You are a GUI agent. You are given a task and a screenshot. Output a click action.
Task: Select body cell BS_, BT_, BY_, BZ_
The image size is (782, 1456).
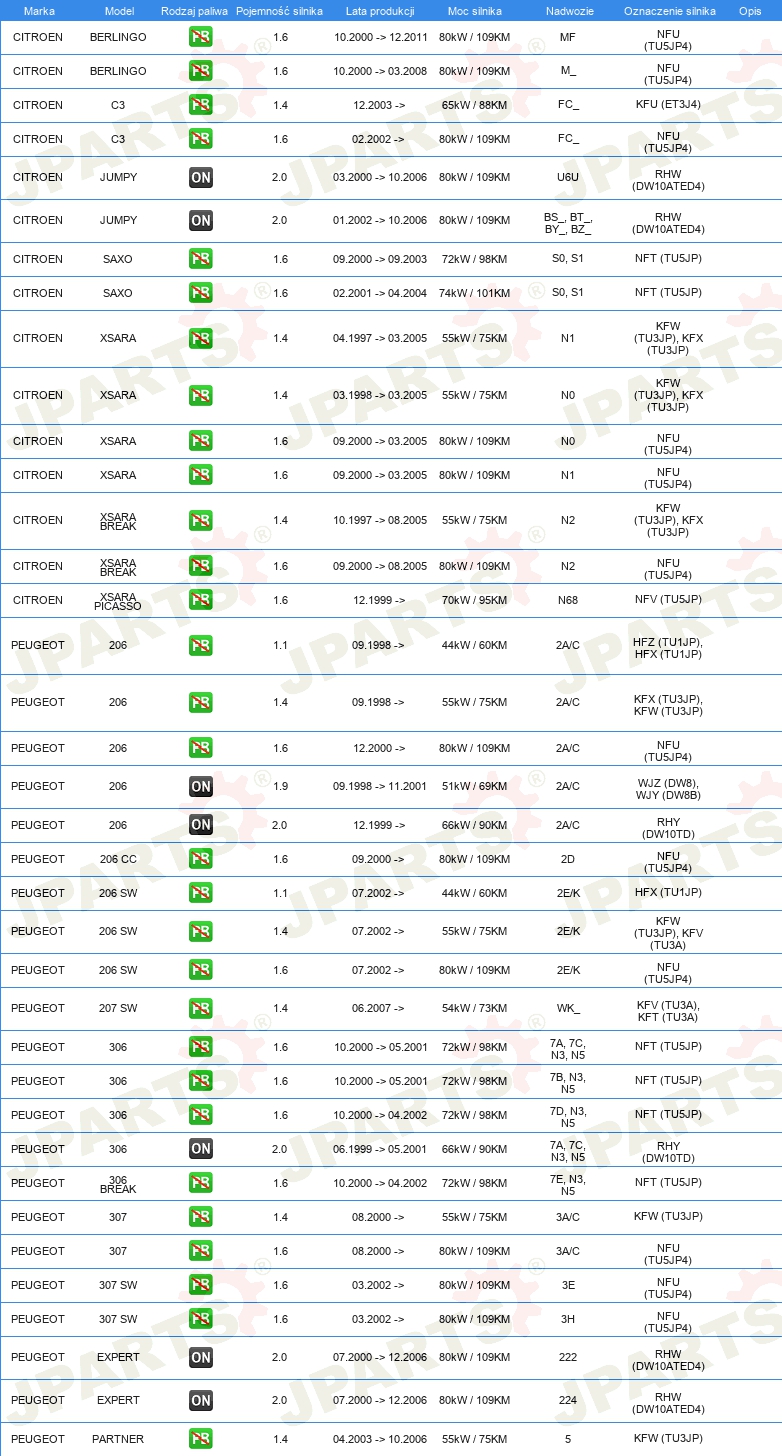[x=568, y=224]
